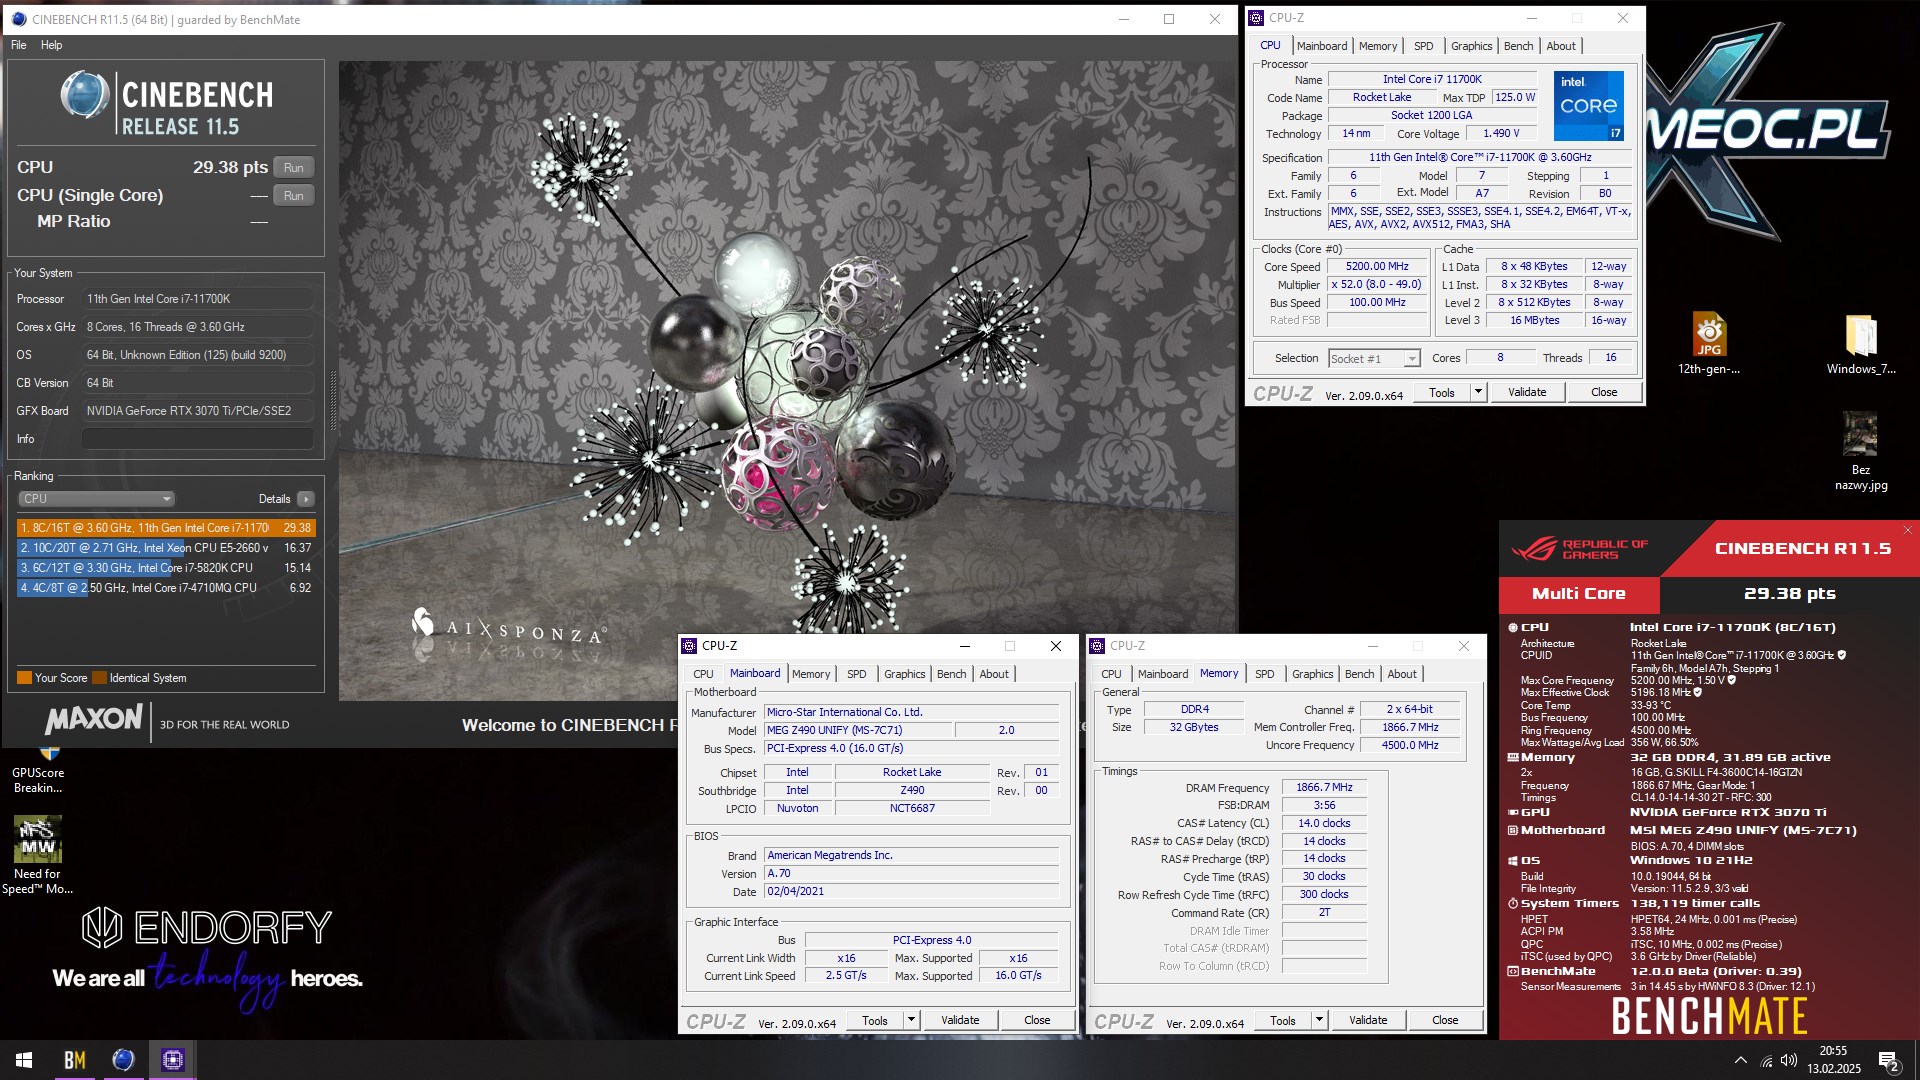1920x1080 pixels.
Task: Open Bez nazwy.jpg desktop thumbnail
Action: tap(1860, 451)
